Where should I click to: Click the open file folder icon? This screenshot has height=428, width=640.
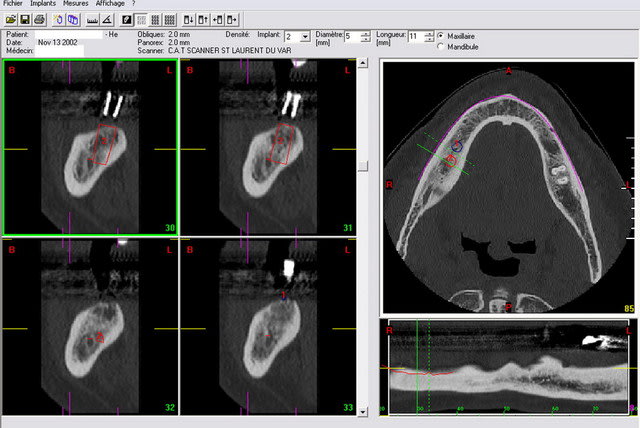pyautogui.click(x=10, y=19)
